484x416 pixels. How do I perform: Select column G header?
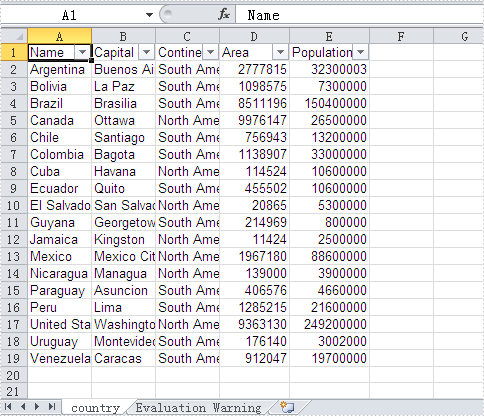coord(459,36)
